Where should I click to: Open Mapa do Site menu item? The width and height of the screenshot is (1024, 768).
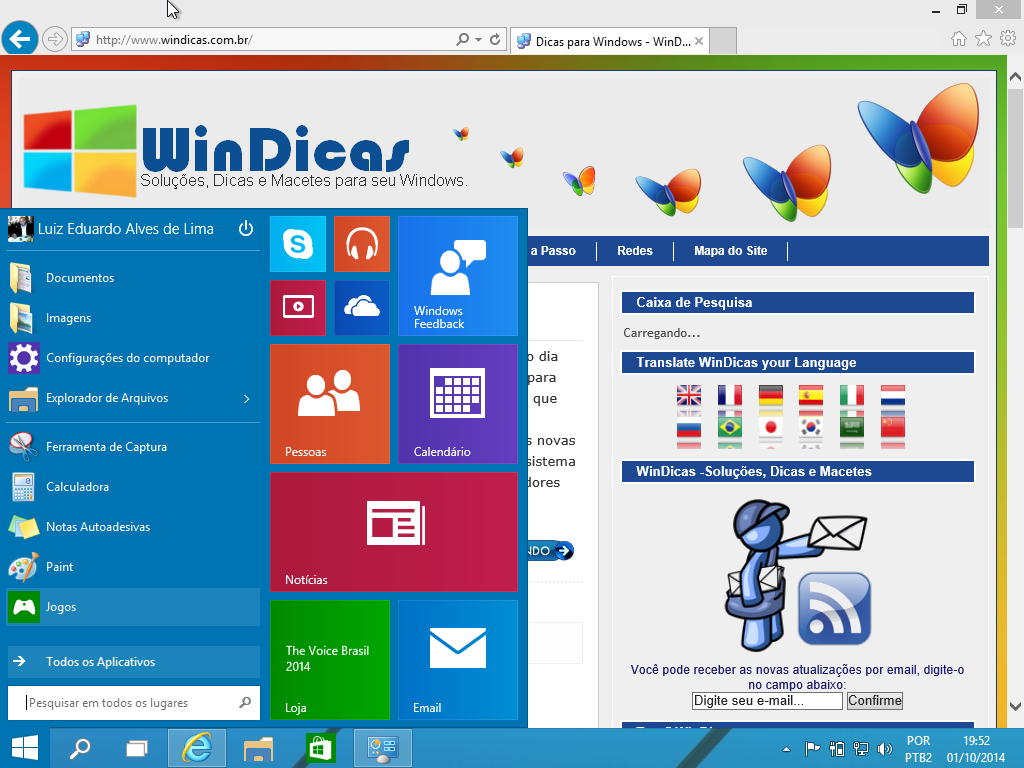730,251
